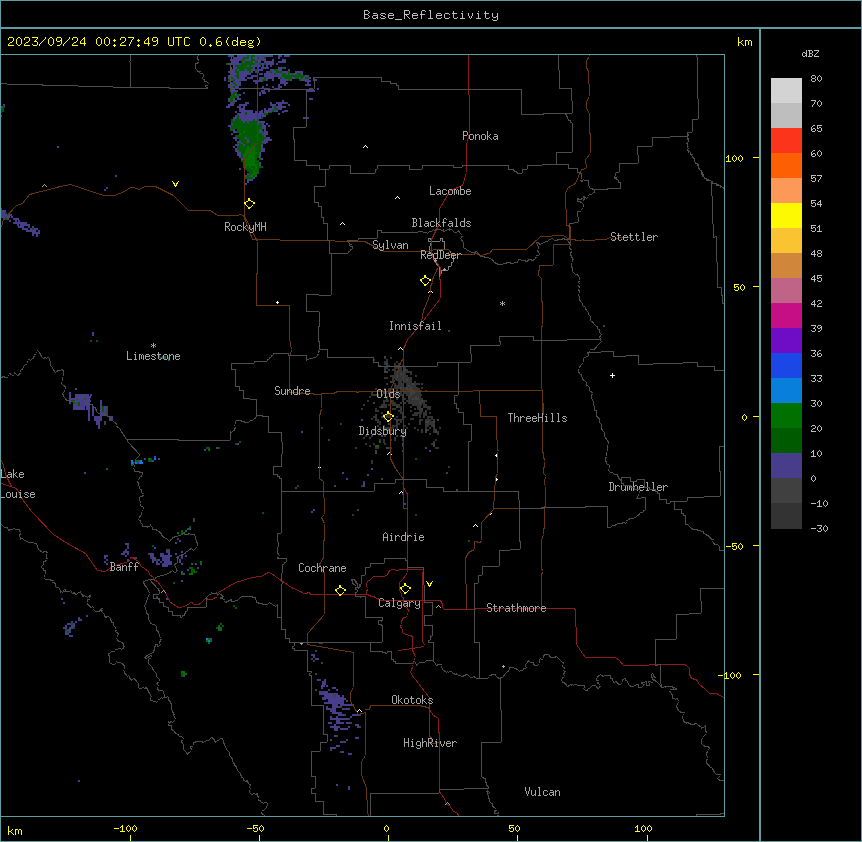Select the yellow diamond marker below Cochrane
The height and width of the screenshot is (842, 862).
(340, 590)
